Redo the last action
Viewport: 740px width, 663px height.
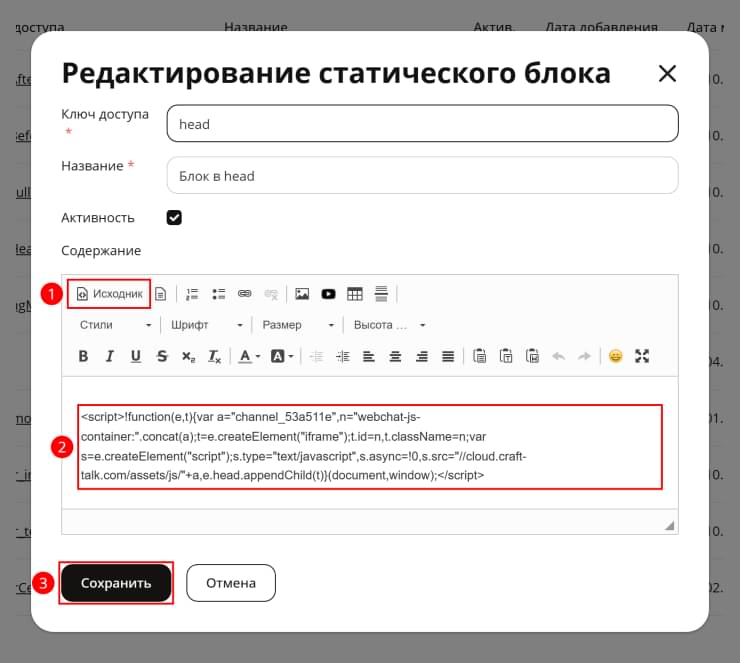point(584,356)
